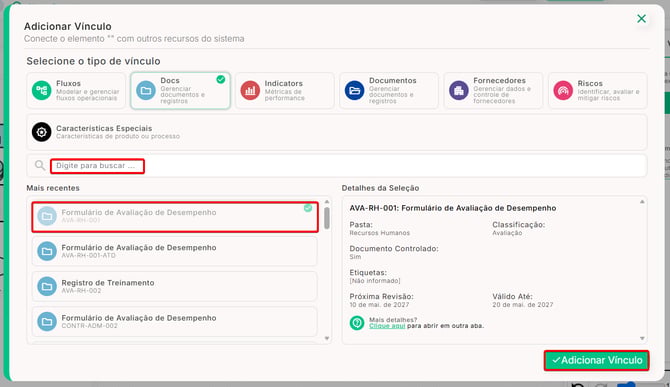Click details panel scroll up arrow
670x387 pixels.
point(642,202)
